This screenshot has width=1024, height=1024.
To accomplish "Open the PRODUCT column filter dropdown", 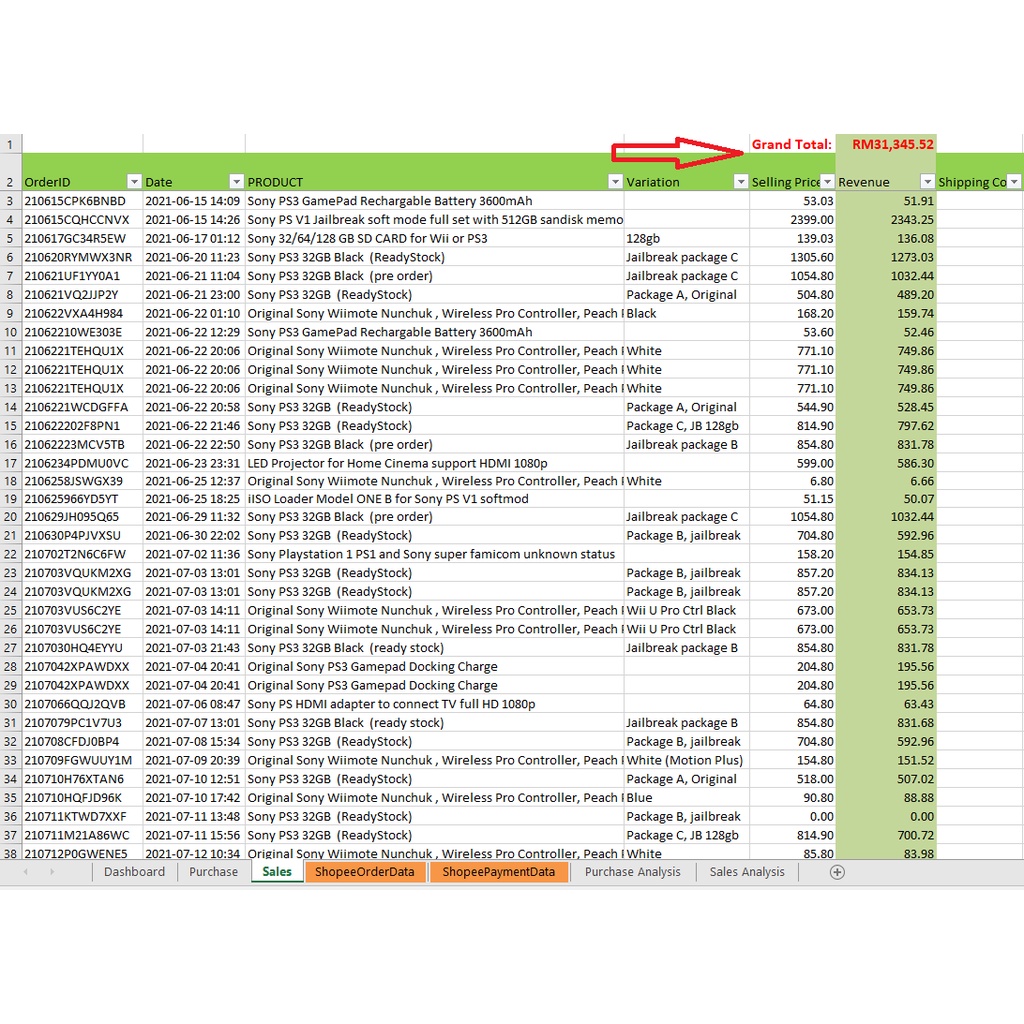I will pyautogui.click(x=615, y=182).
